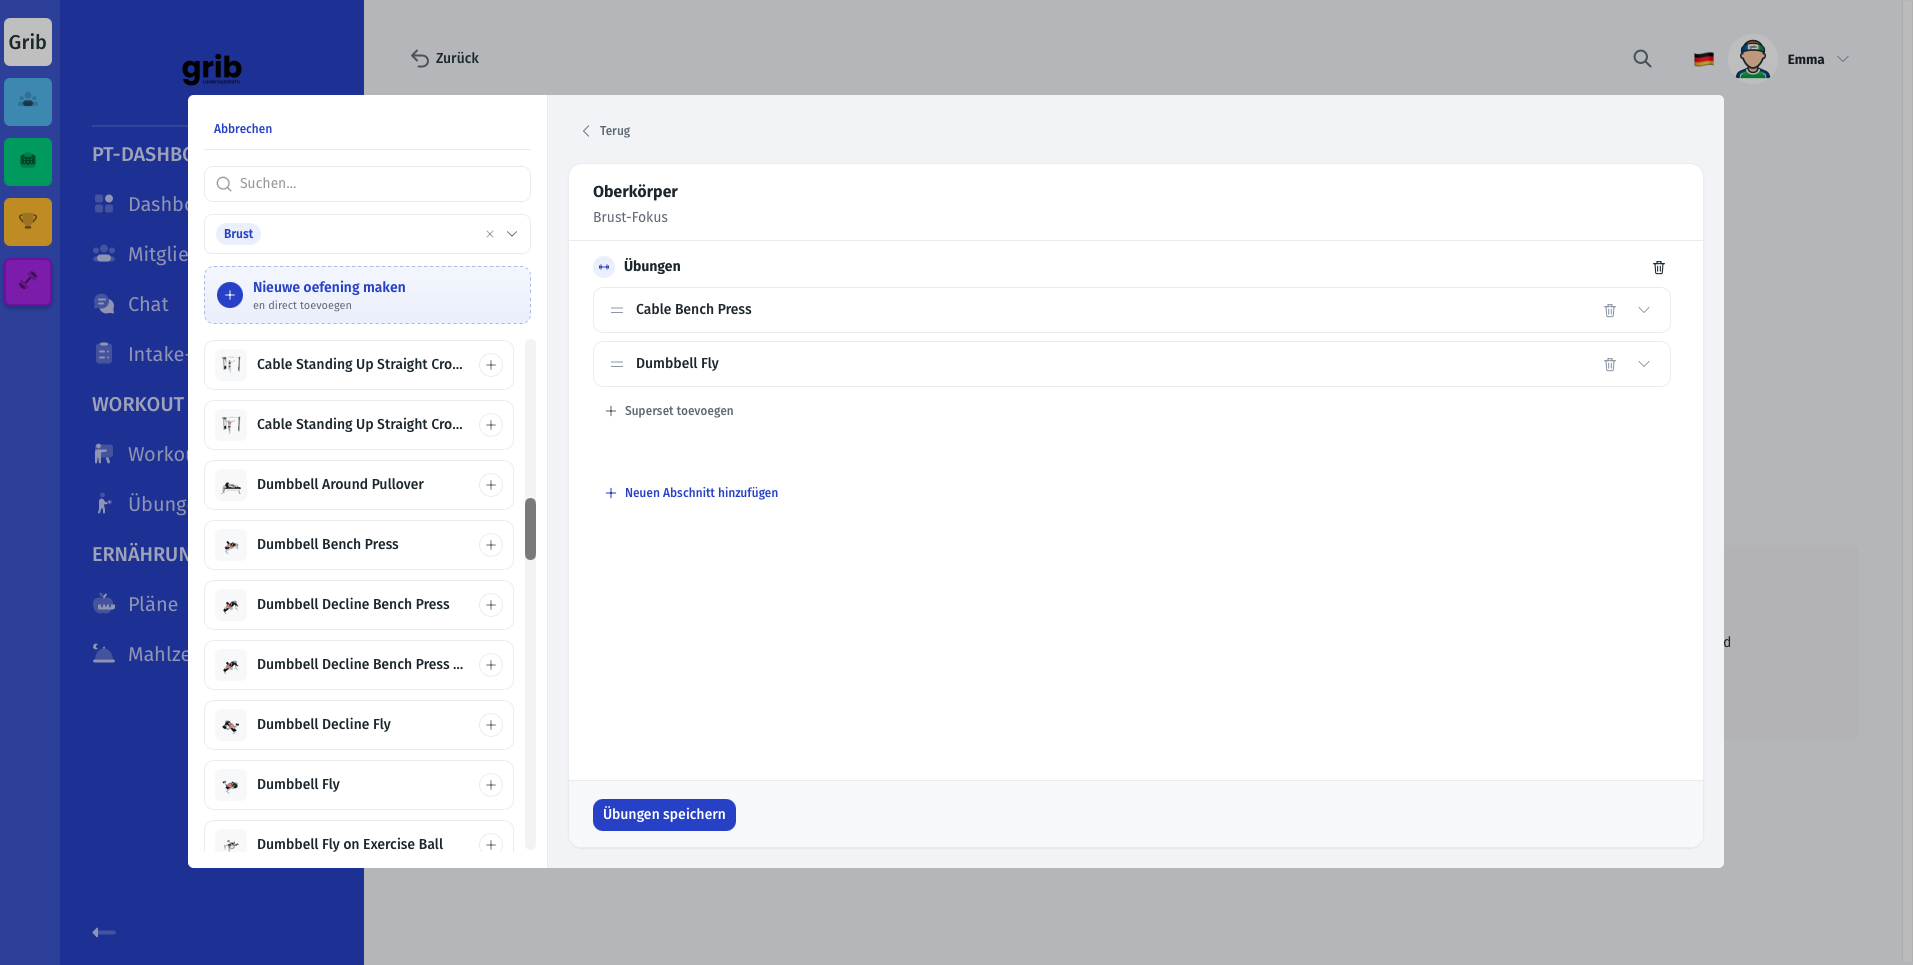The width and height of the screenshot is (1913, 965).
Task: Expand the Dumbbell Fly row chevron
Action: pyautogui.click(x=1644, y=364)
